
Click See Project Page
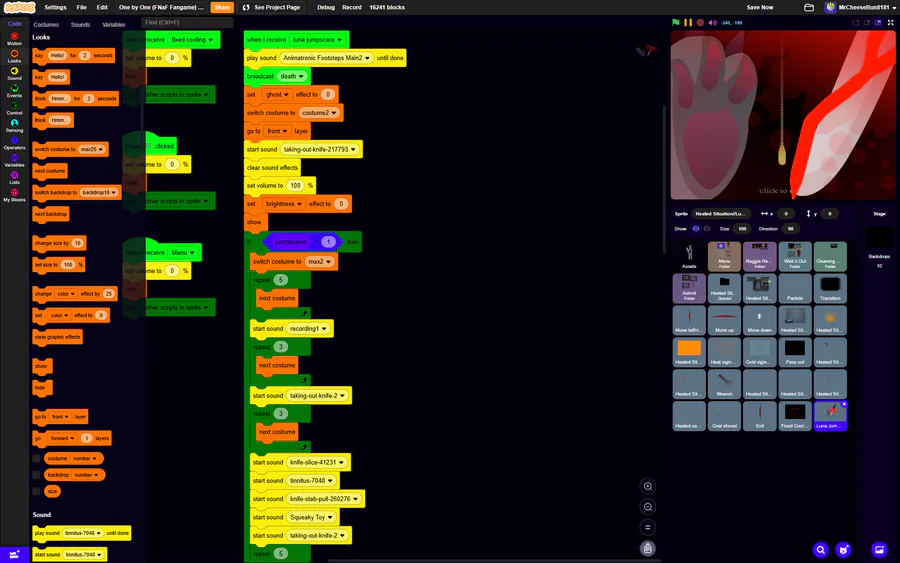coord(271,7)
